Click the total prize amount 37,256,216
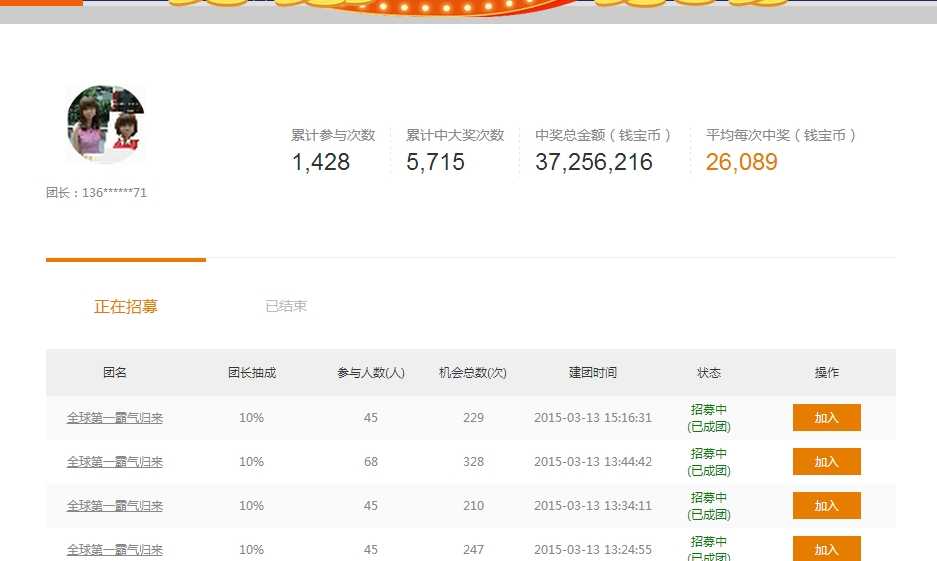Image resolution: width=937 pixels, height=561 pixels. (594, 162)
